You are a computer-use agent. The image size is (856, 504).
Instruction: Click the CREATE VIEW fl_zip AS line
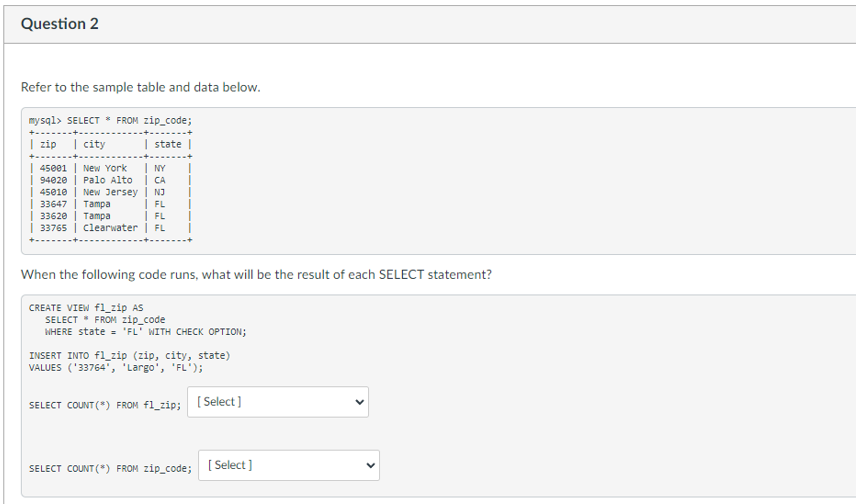[86, 308]
